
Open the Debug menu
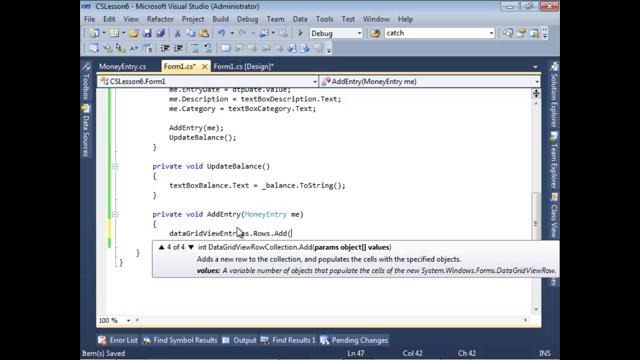pos(247,19)
